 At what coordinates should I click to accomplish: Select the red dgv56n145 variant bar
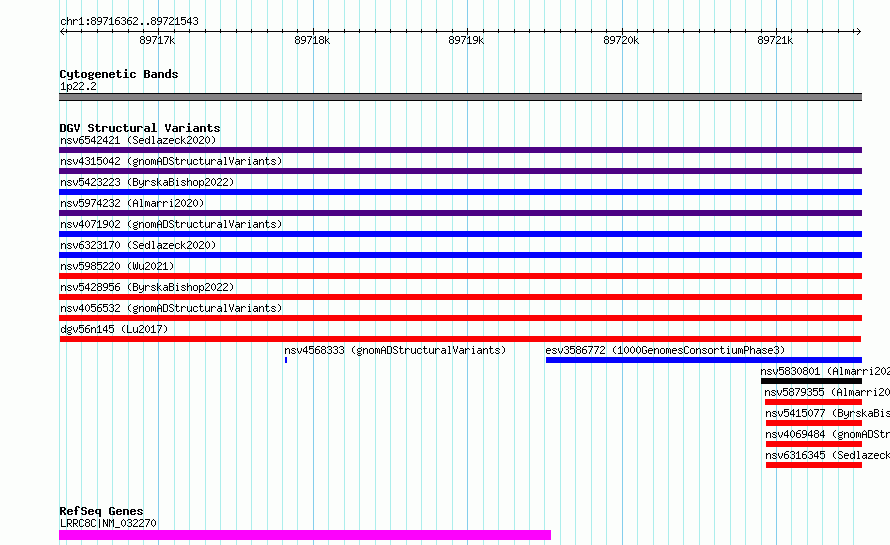tap(460, 339)
